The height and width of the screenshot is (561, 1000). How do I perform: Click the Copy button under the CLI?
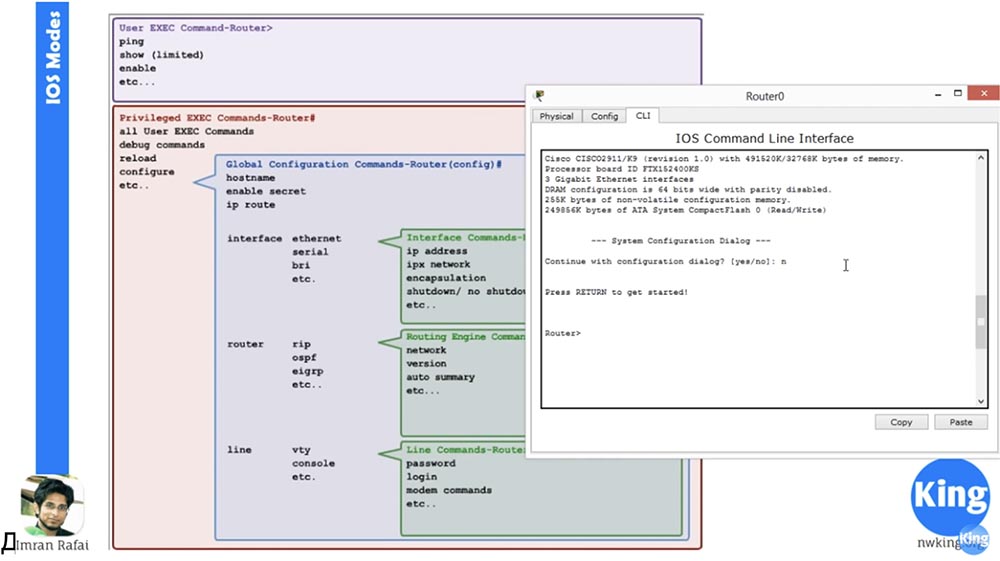[901, 422]
